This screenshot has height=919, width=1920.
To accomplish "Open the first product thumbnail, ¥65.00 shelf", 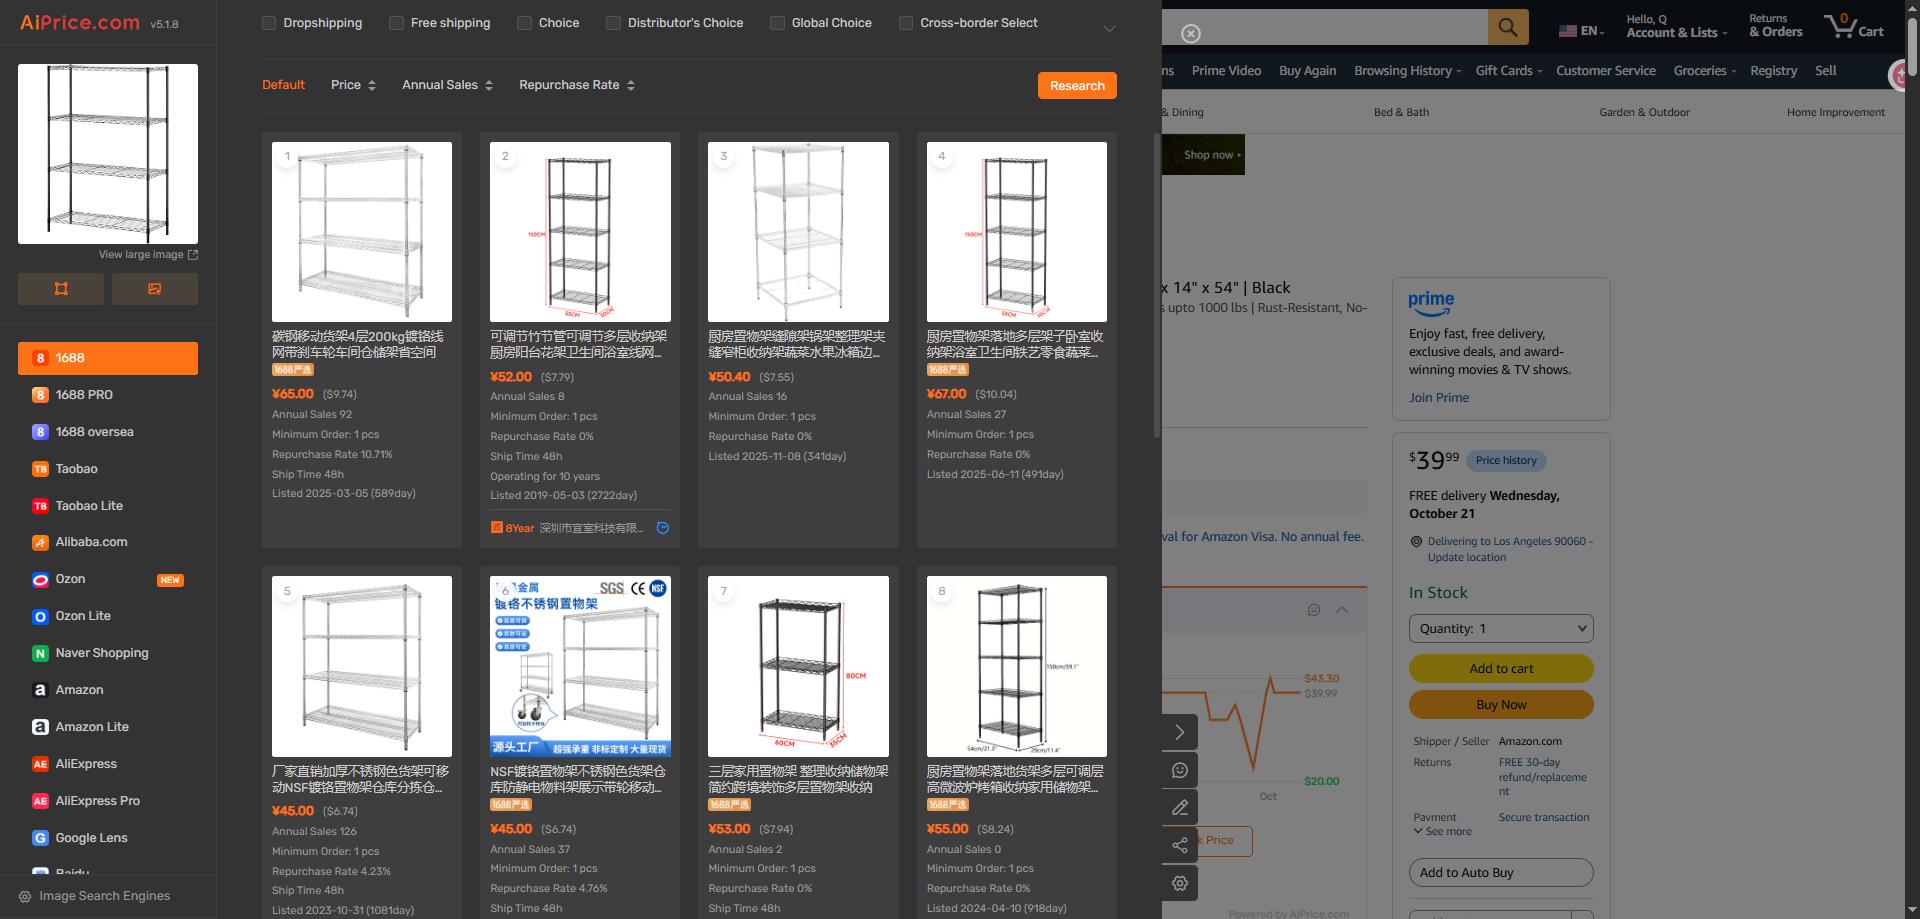I will point(362,232).
